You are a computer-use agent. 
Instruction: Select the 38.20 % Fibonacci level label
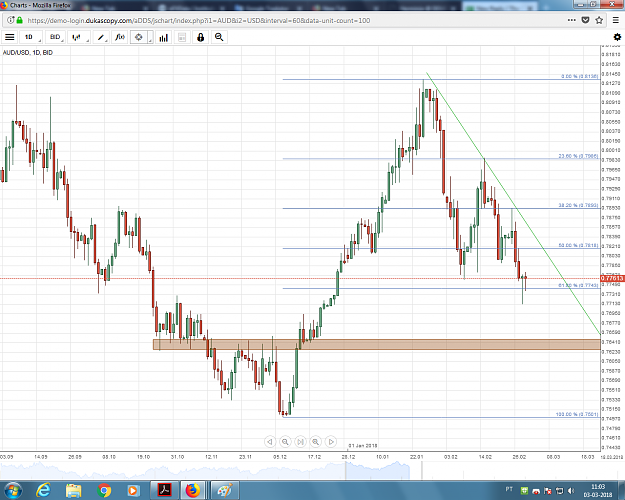[578, 205]
